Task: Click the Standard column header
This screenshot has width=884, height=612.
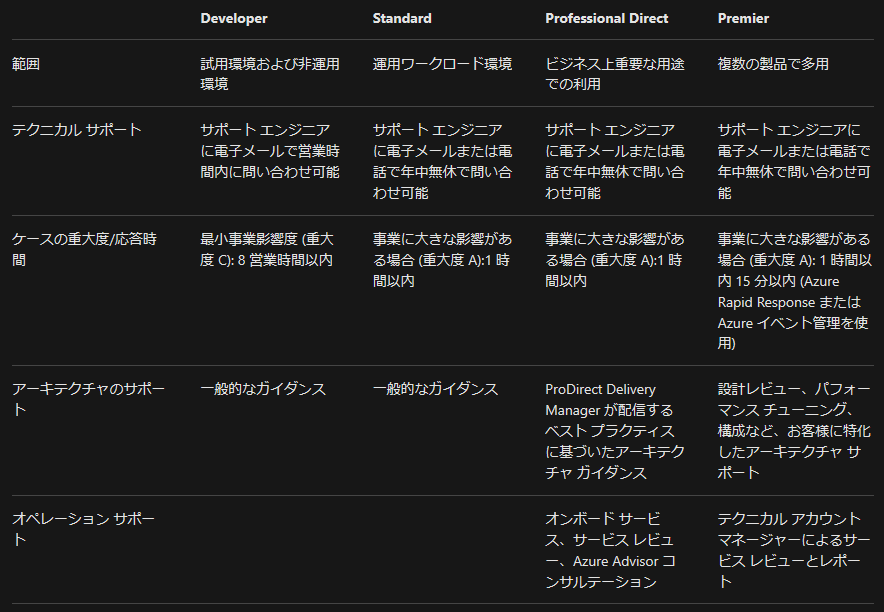Action: point(401,19)
